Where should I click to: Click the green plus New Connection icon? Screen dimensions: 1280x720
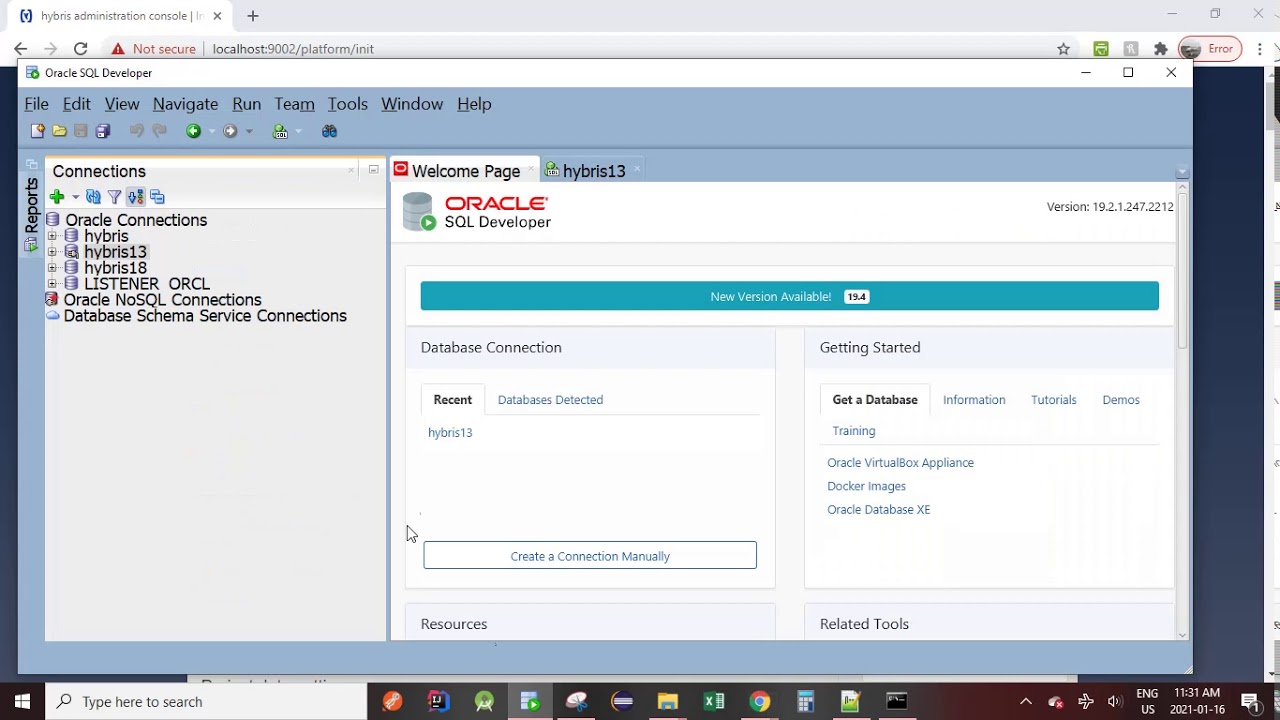pyautogui.click(x=57, y=197)
